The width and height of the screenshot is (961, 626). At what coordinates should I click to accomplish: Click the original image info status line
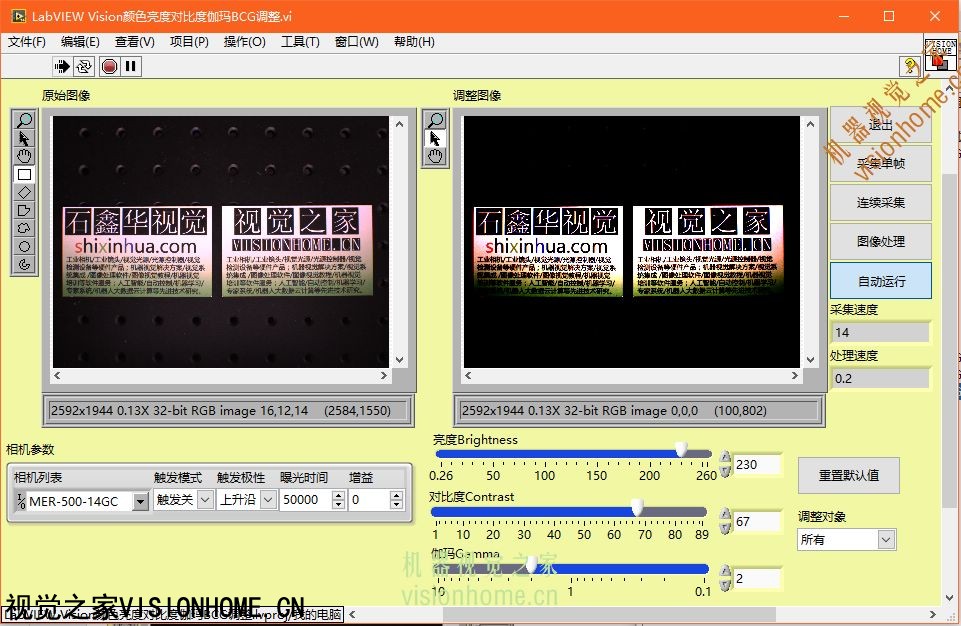click(x=228, y=411)
